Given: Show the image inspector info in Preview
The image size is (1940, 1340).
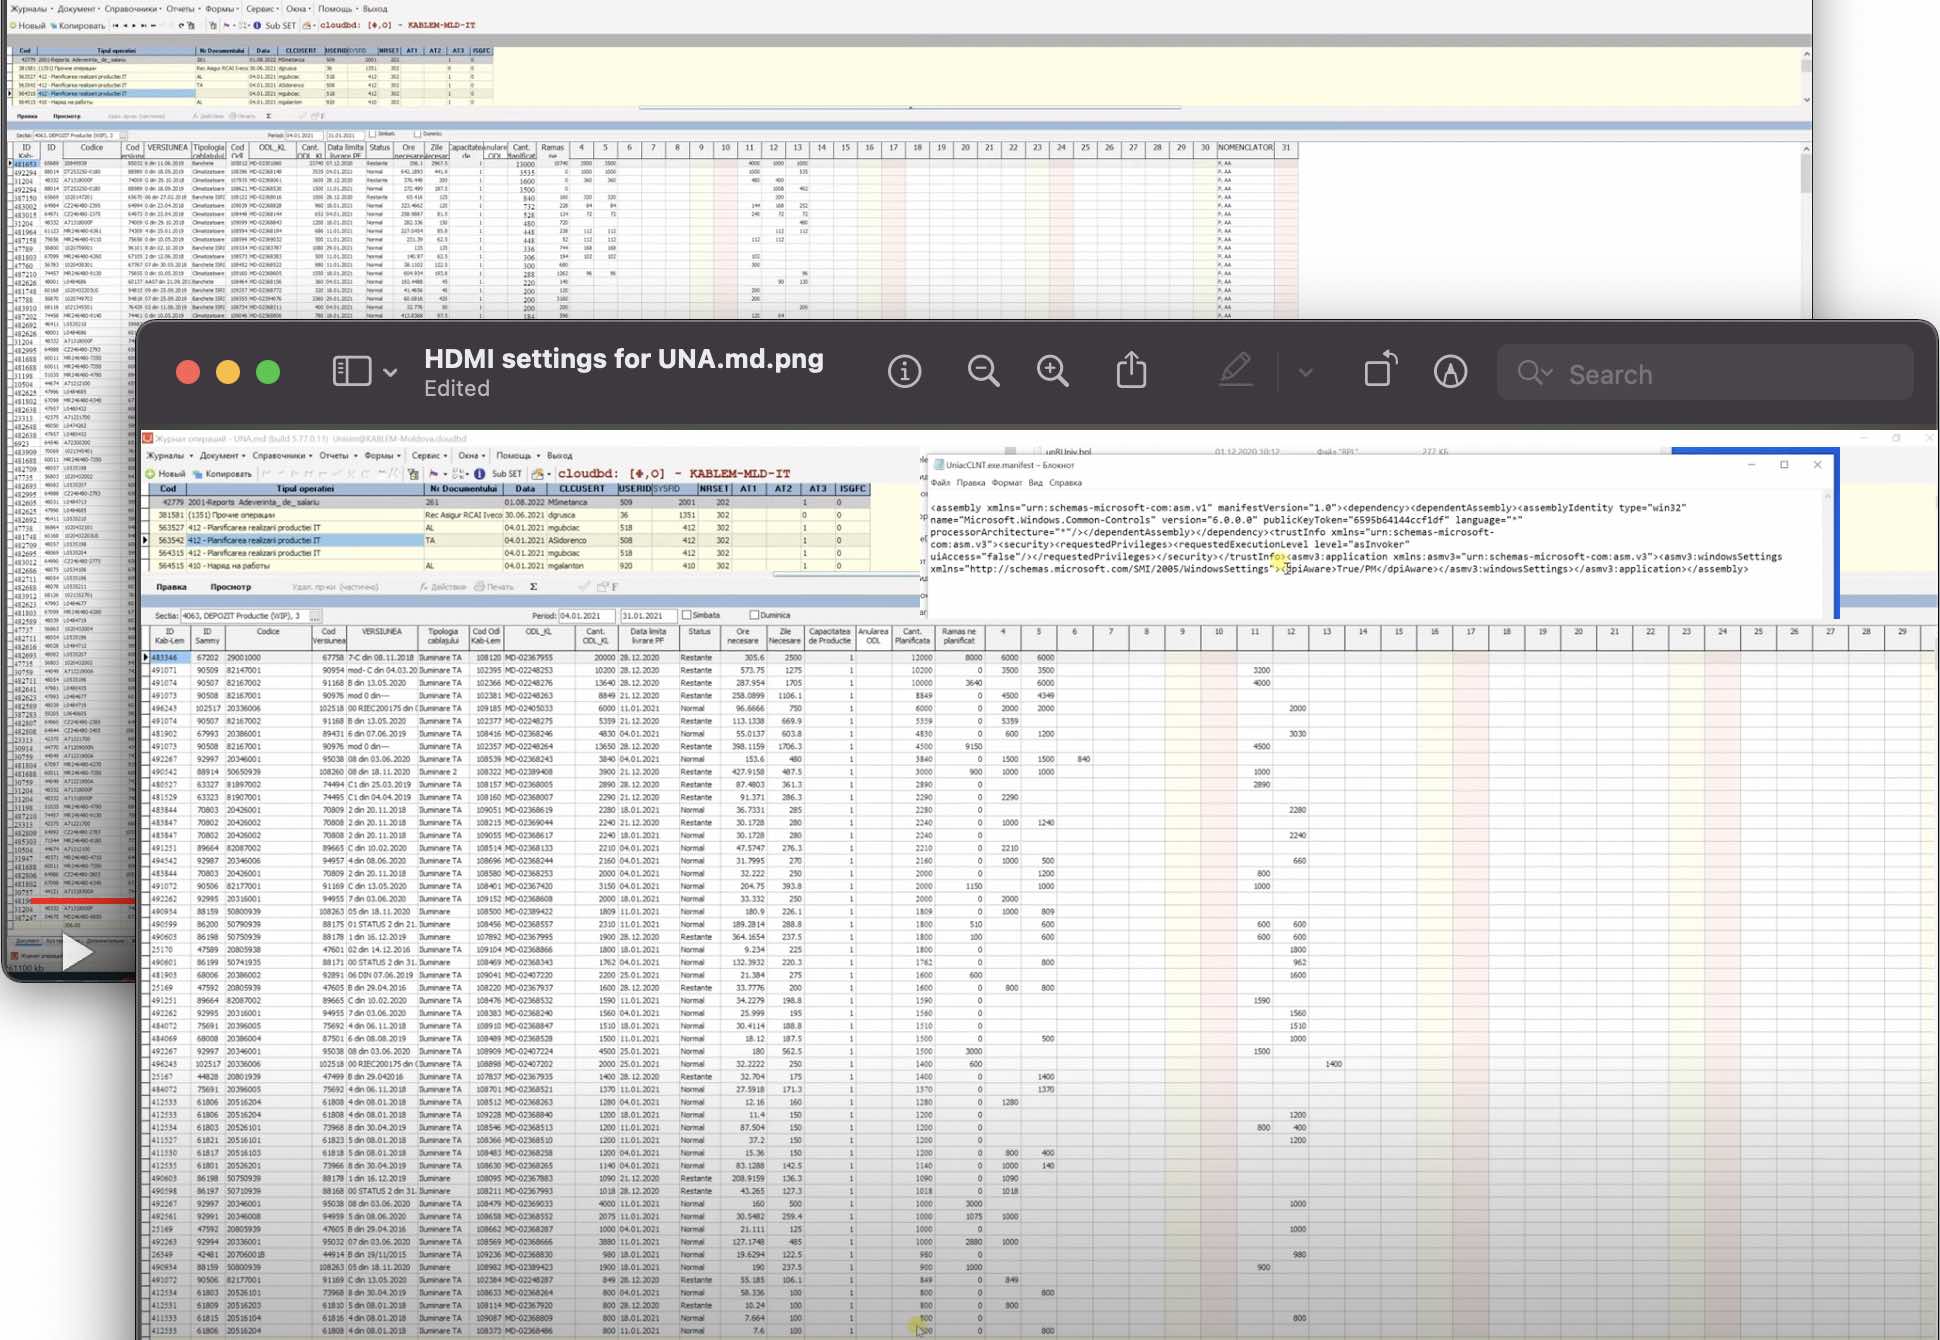Looking at the screenshot, I should tap(904, 372).
